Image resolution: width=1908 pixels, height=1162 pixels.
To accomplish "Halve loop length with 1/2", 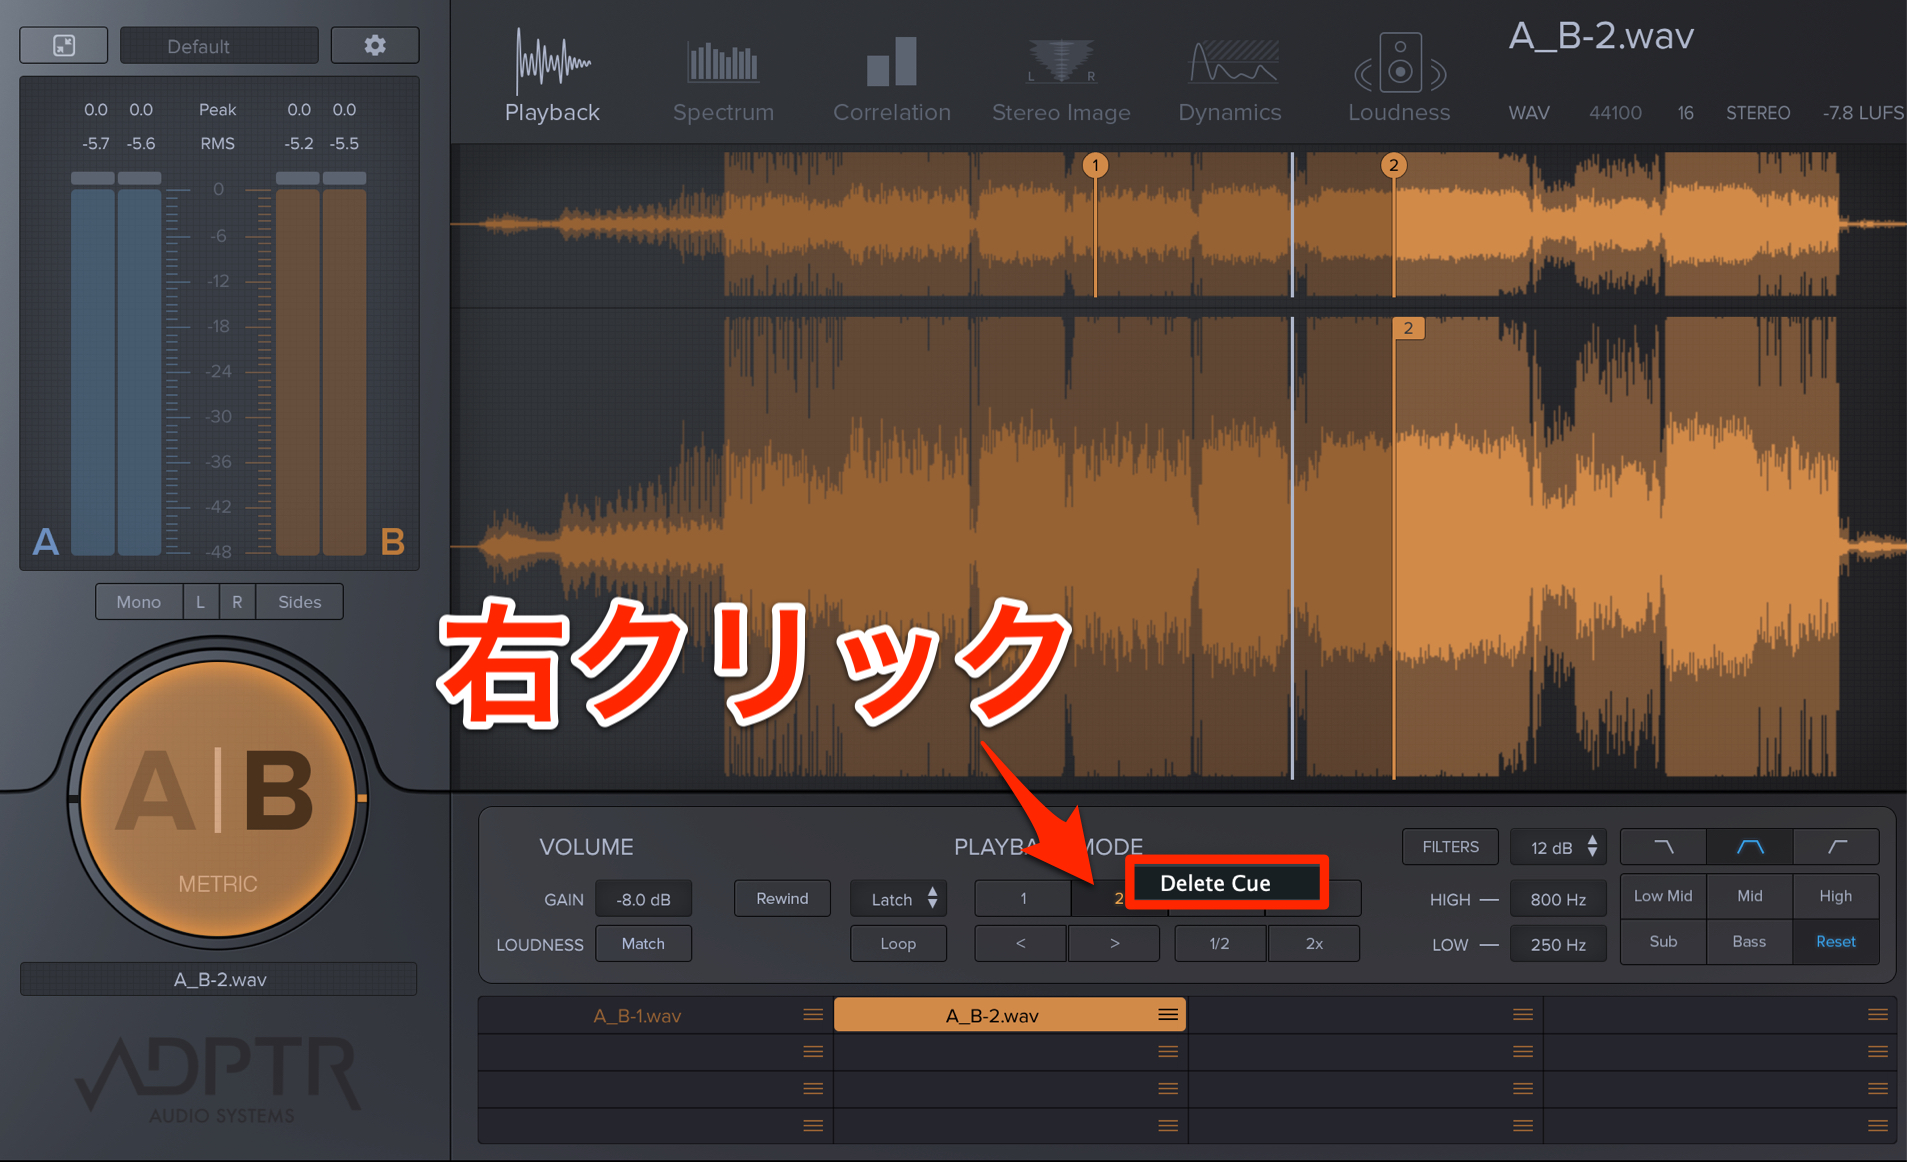I will [1220, 944].
